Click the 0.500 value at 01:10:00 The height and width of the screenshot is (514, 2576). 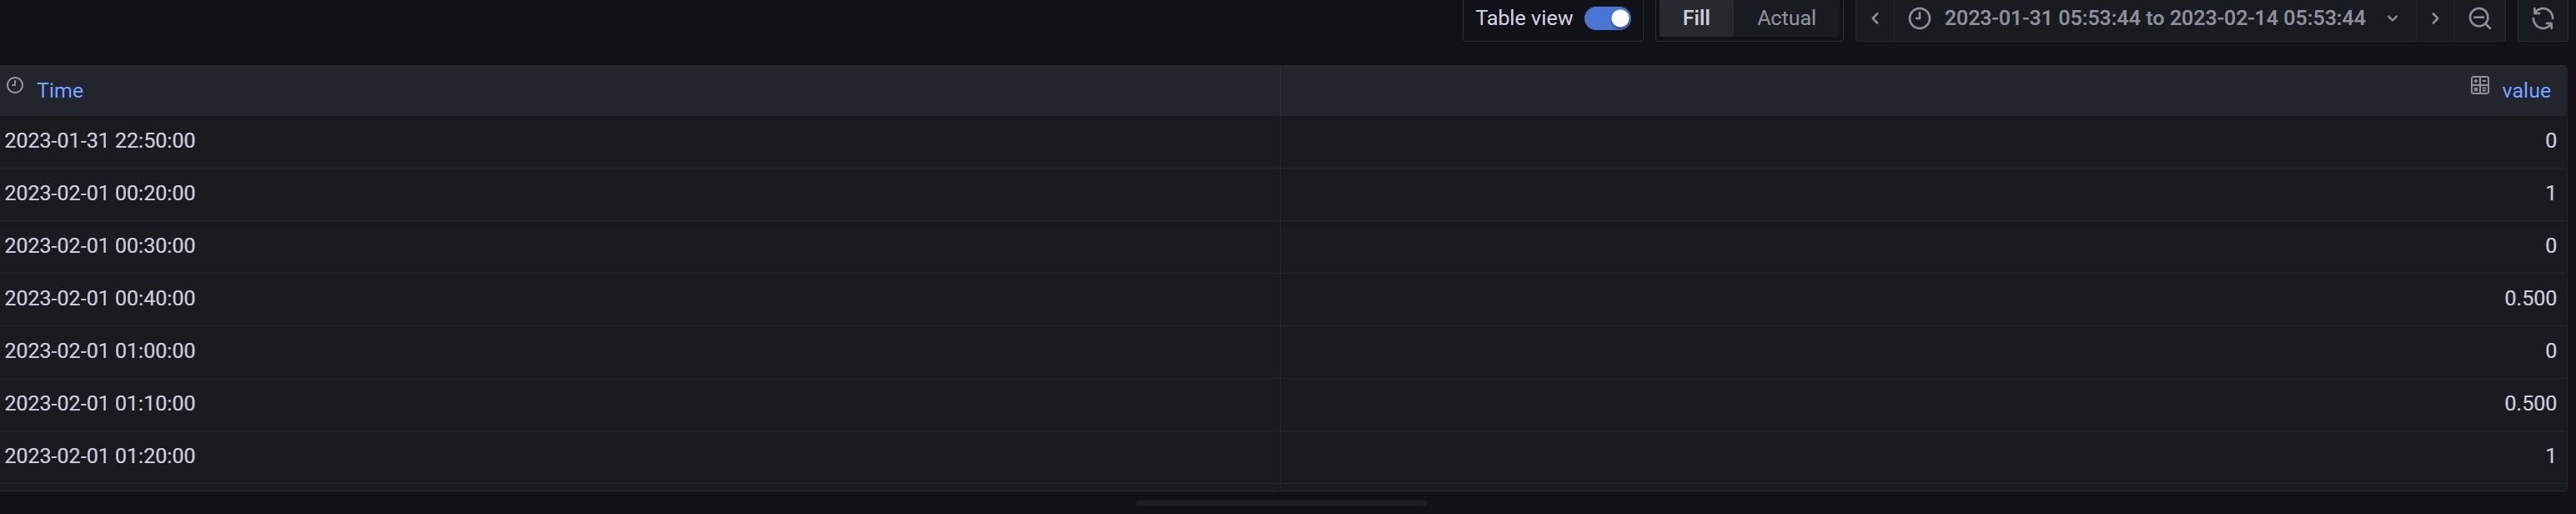2529,404
